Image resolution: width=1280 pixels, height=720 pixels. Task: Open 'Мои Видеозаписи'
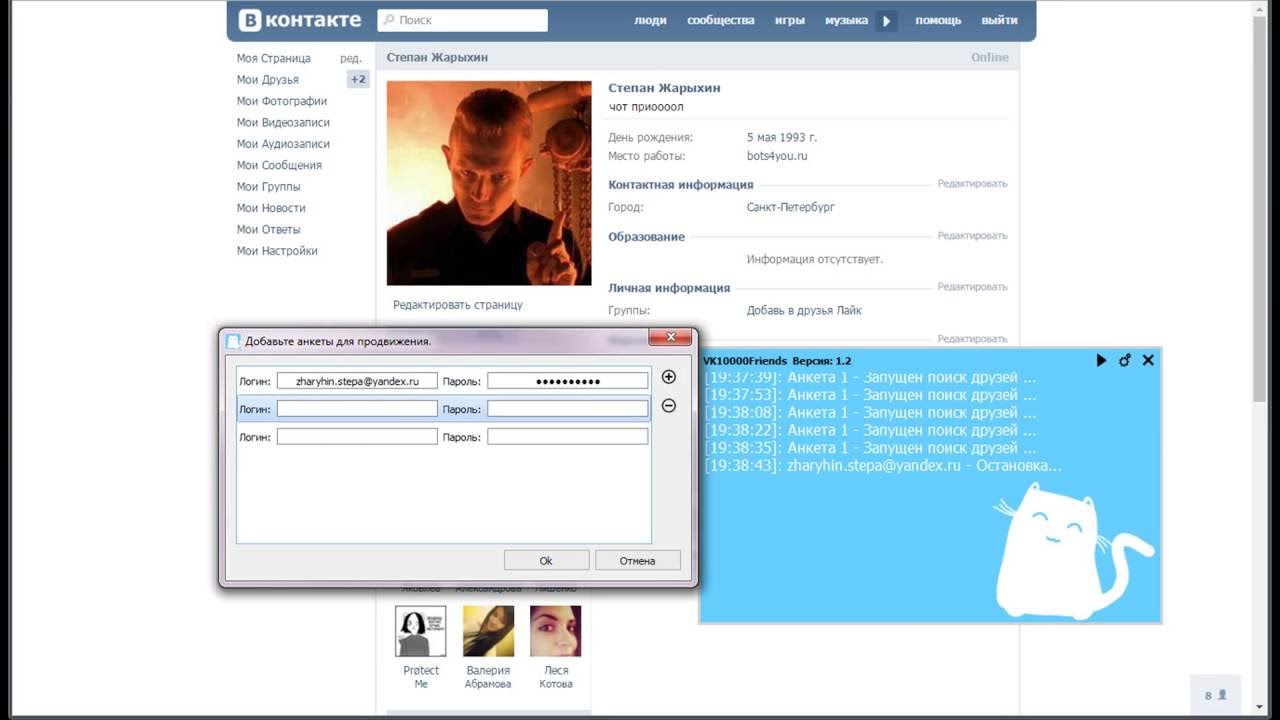283,122
